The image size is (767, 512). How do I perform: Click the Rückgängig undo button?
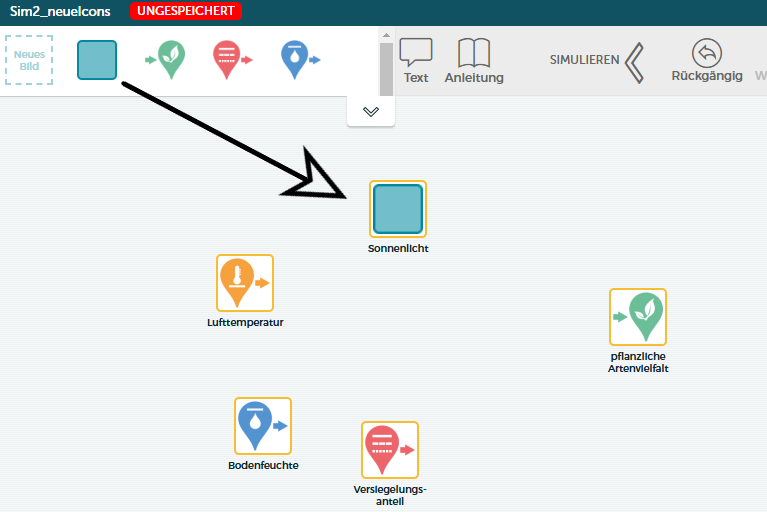click(706, 60)
